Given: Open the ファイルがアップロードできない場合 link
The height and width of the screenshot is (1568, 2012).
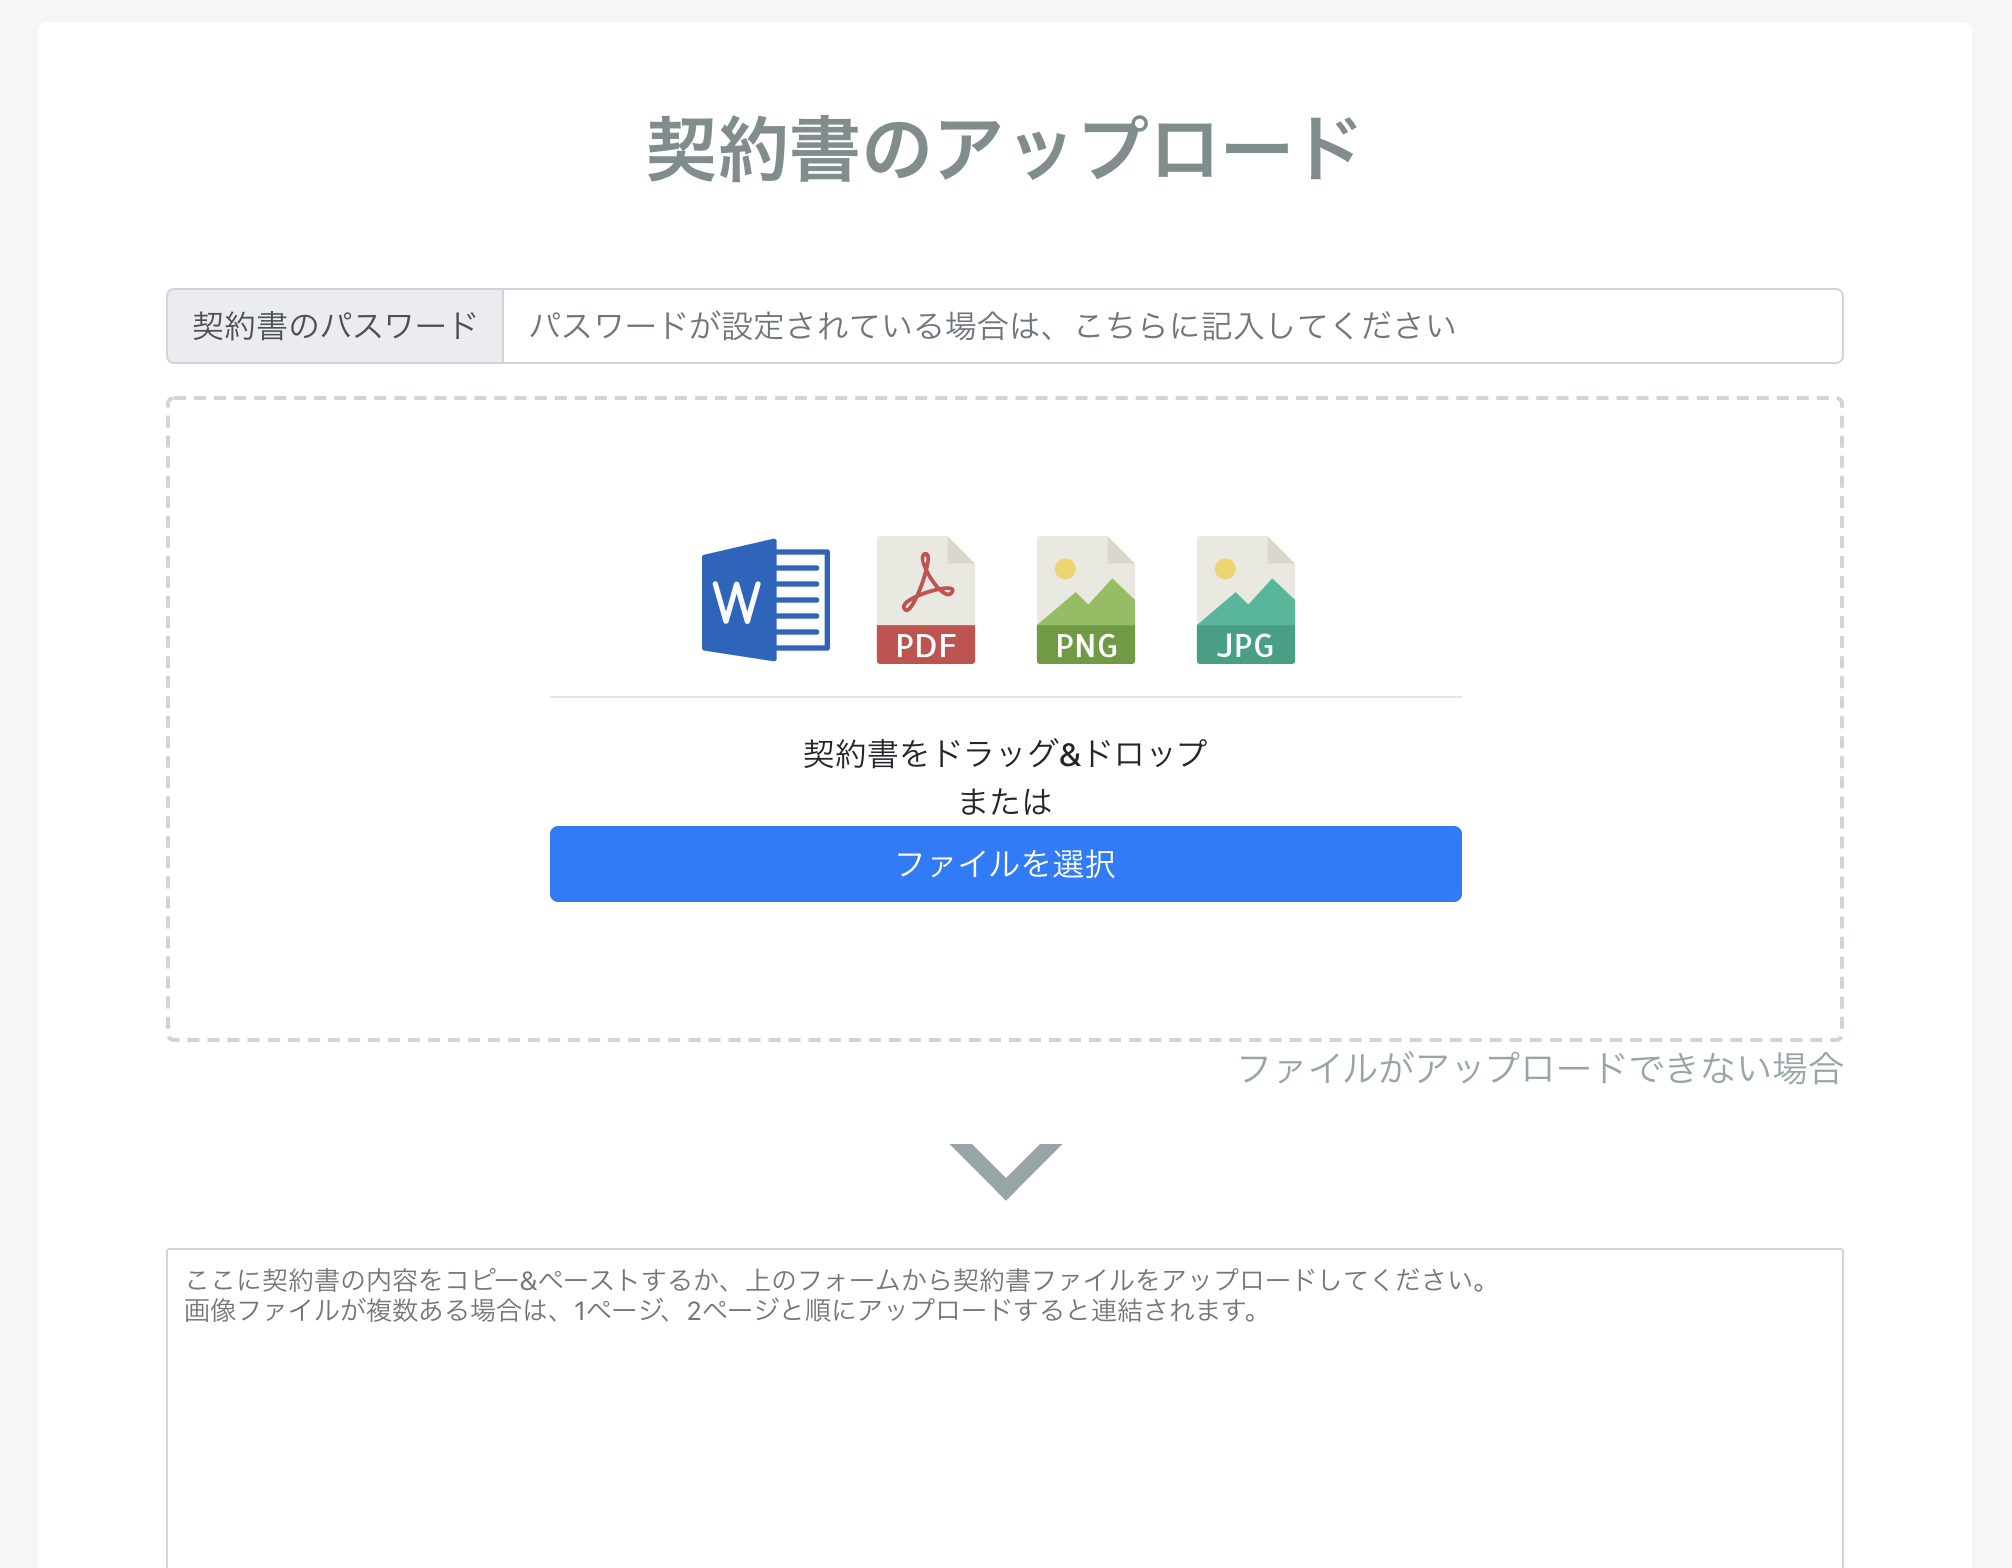Looking at the screenshot, I should [x=1540, y=1068].
